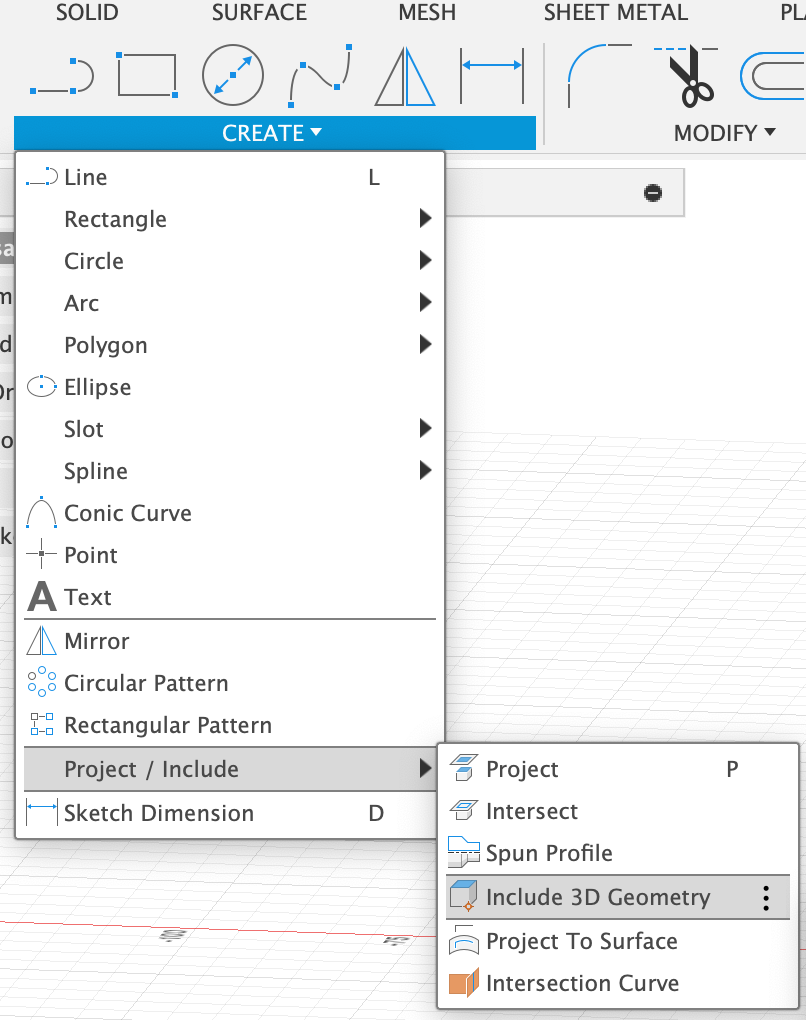Select the Sketch Dimension toolbar icon
The height and width of the screenshot is (1020, 806).
click(x=492, y=75)
